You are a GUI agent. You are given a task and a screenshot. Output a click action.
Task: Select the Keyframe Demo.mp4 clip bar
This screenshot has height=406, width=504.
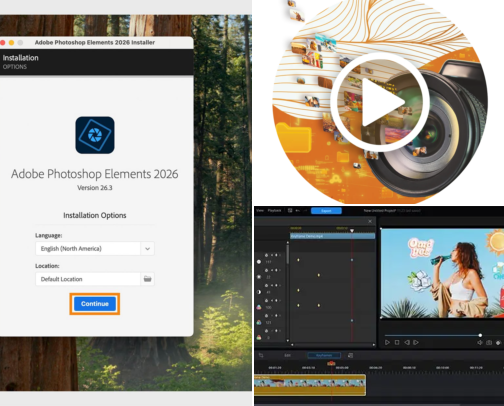332,236
